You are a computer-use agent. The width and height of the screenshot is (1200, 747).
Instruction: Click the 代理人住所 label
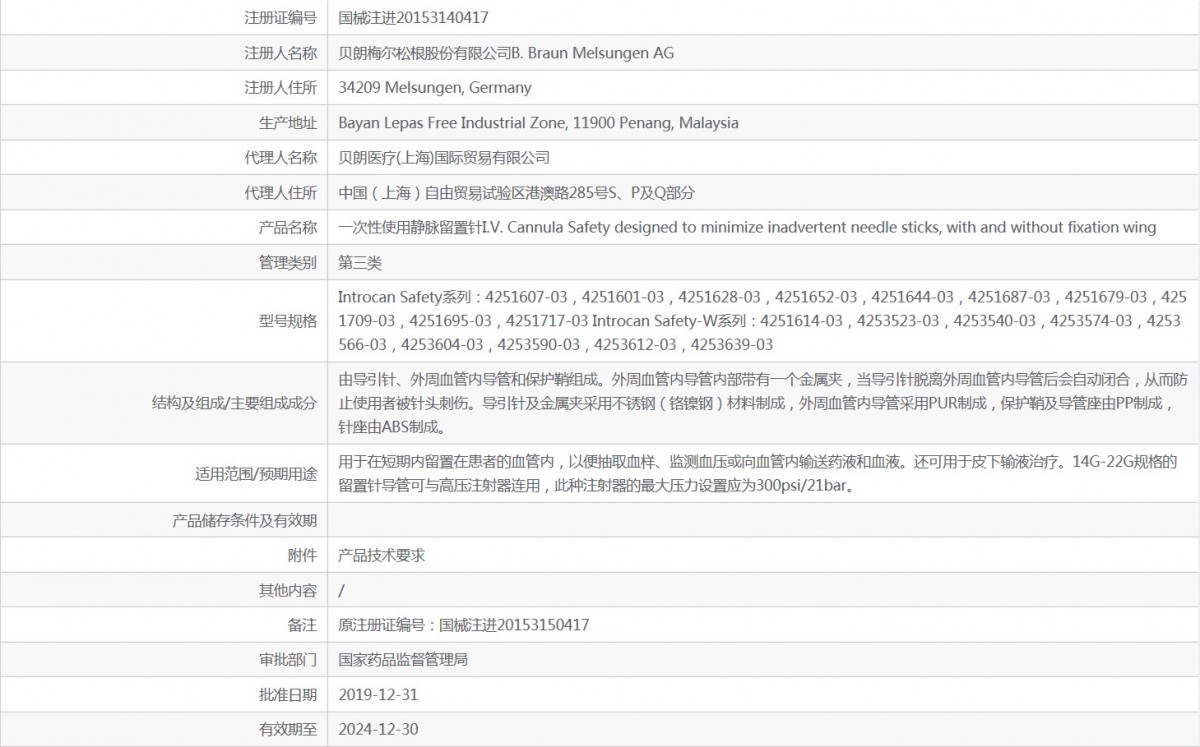[x=281, y=193]
